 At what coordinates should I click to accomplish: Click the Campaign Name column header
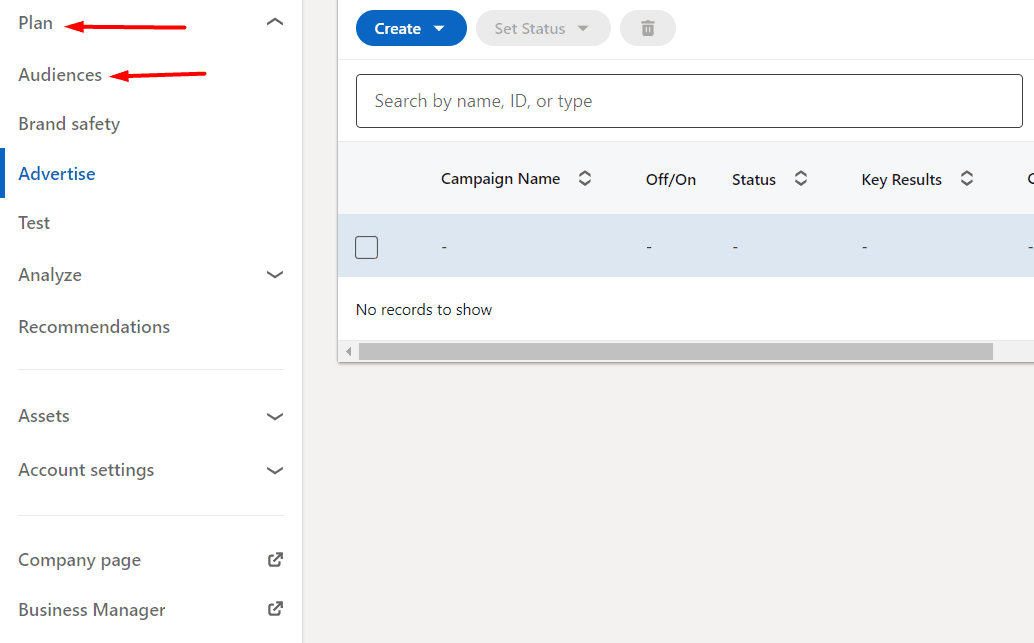[x=501, y=179]
